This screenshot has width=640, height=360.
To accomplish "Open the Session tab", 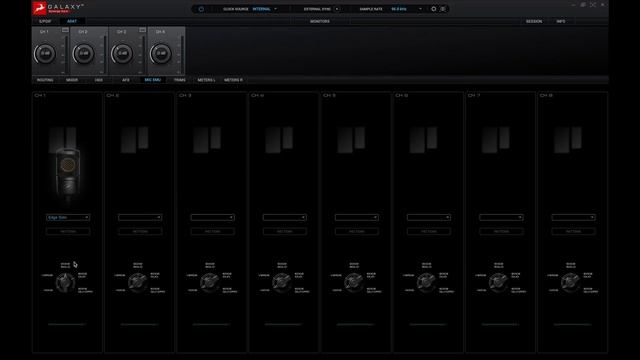I will (534, 21).
